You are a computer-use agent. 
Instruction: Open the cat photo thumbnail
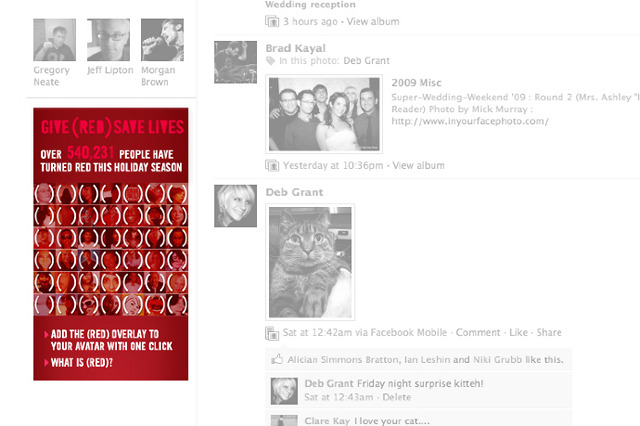(310, 262)
